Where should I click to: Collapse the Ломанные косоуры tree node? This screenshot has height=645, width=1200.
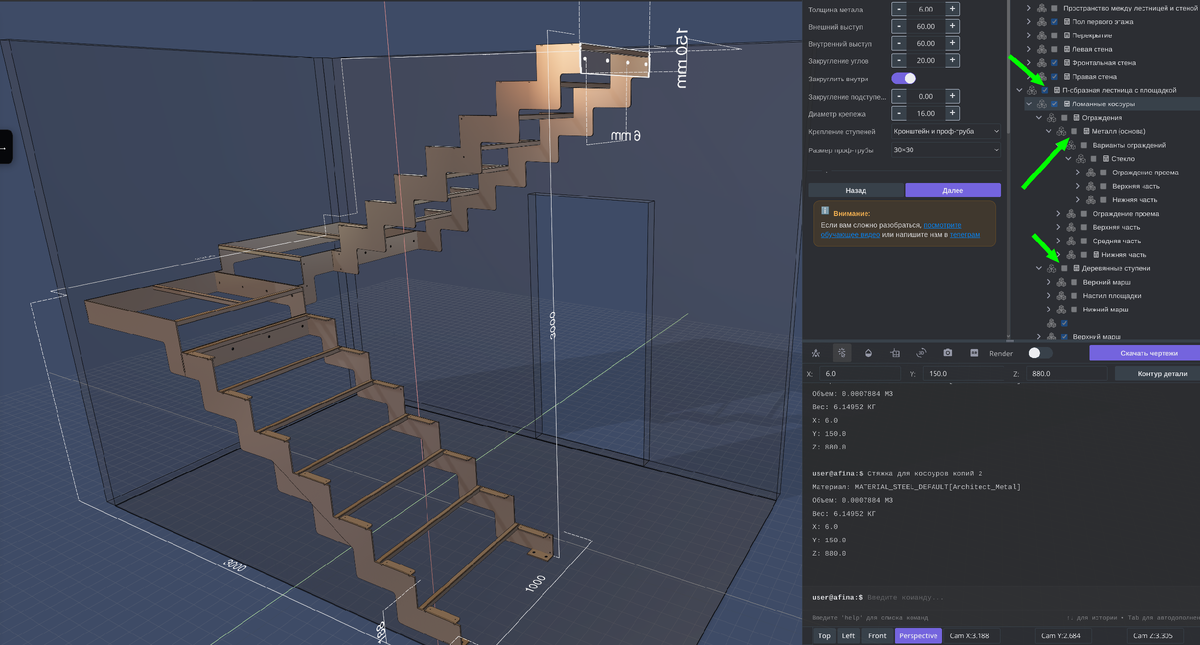click(1029, 104)
